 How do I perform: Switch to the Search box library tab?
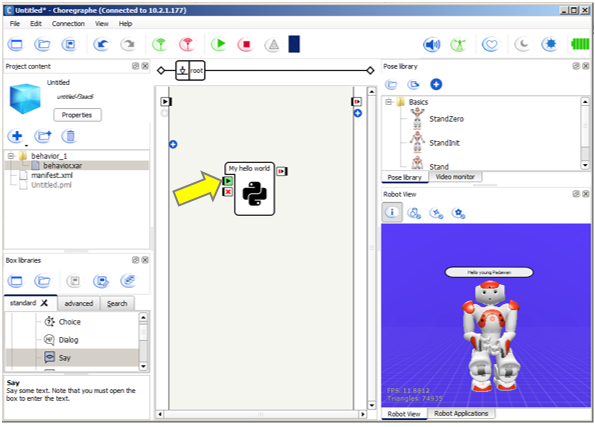(117, 303)
